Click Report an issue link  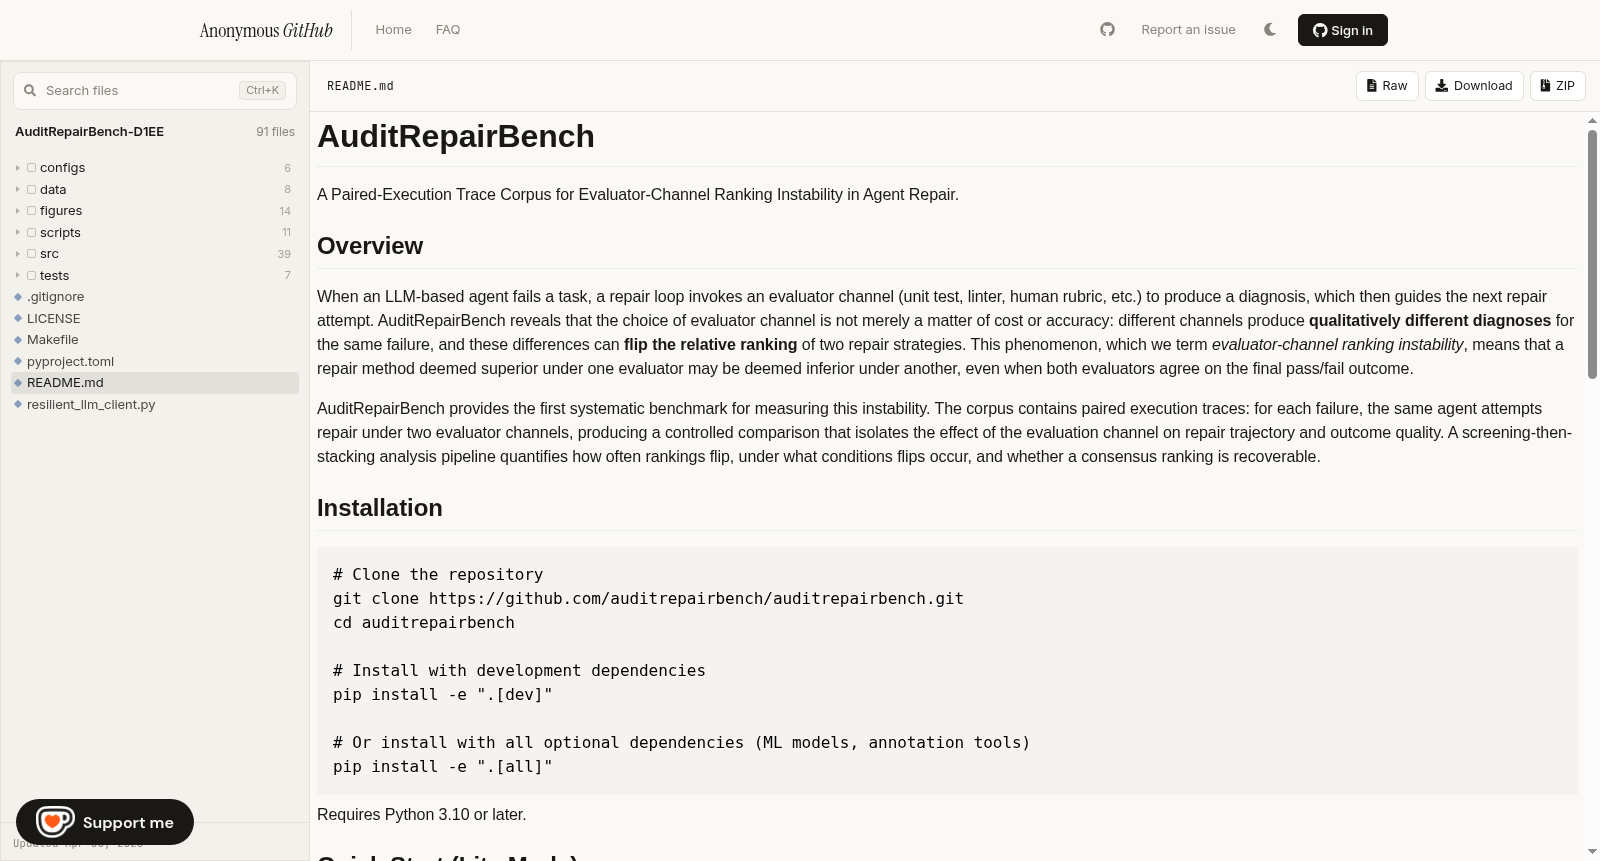pyautogui.click(x=1188, y=30)
